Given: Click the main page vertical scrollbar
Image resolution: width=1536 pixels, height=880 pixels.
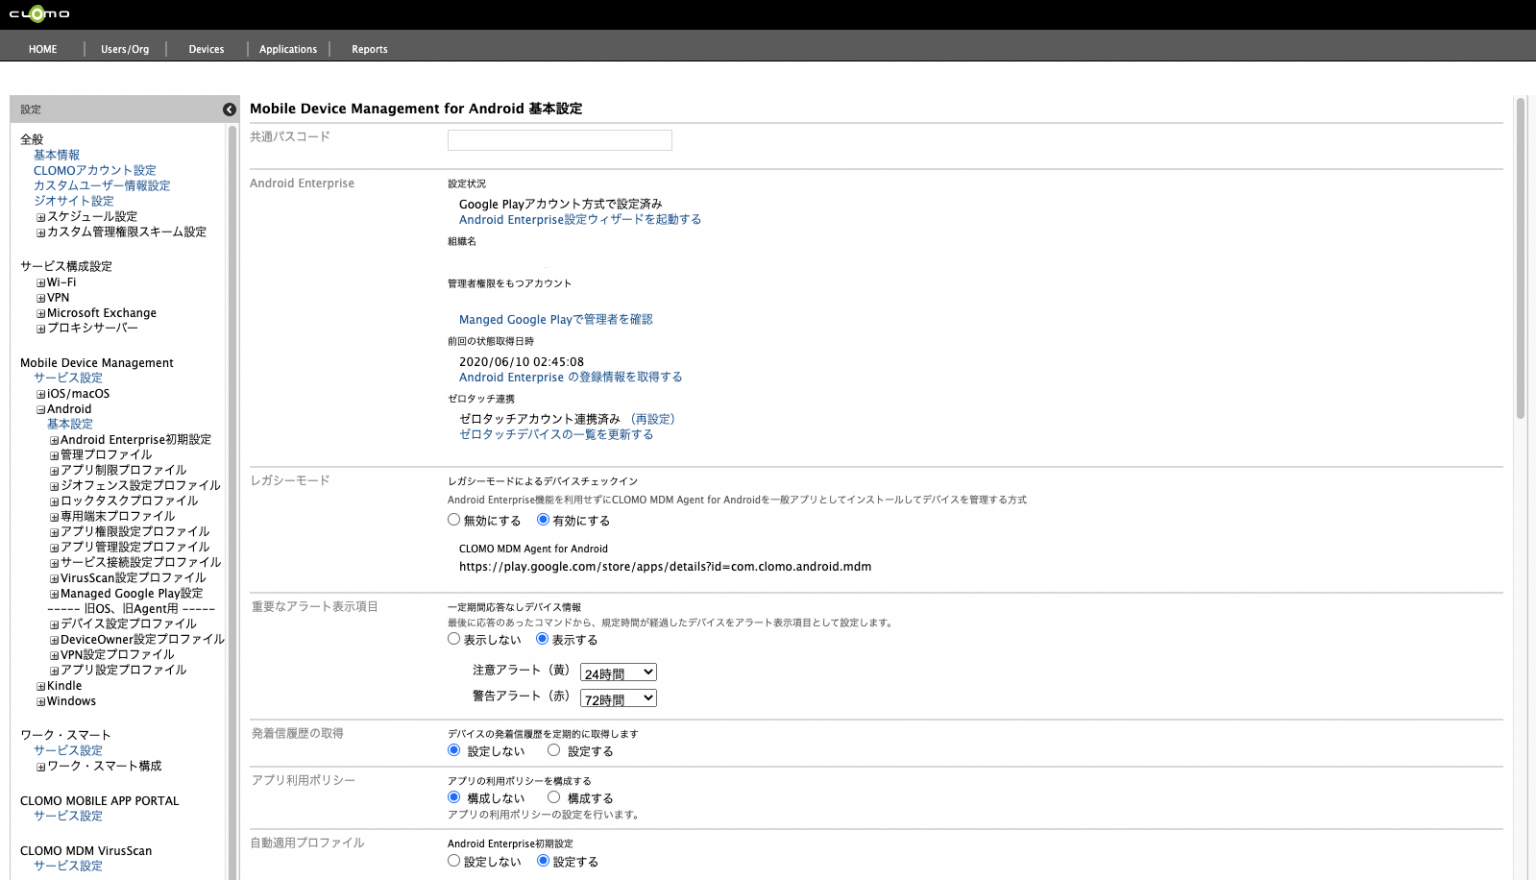Looking at the screenshot, I should pyautogui.click(x=1521, y=258).
